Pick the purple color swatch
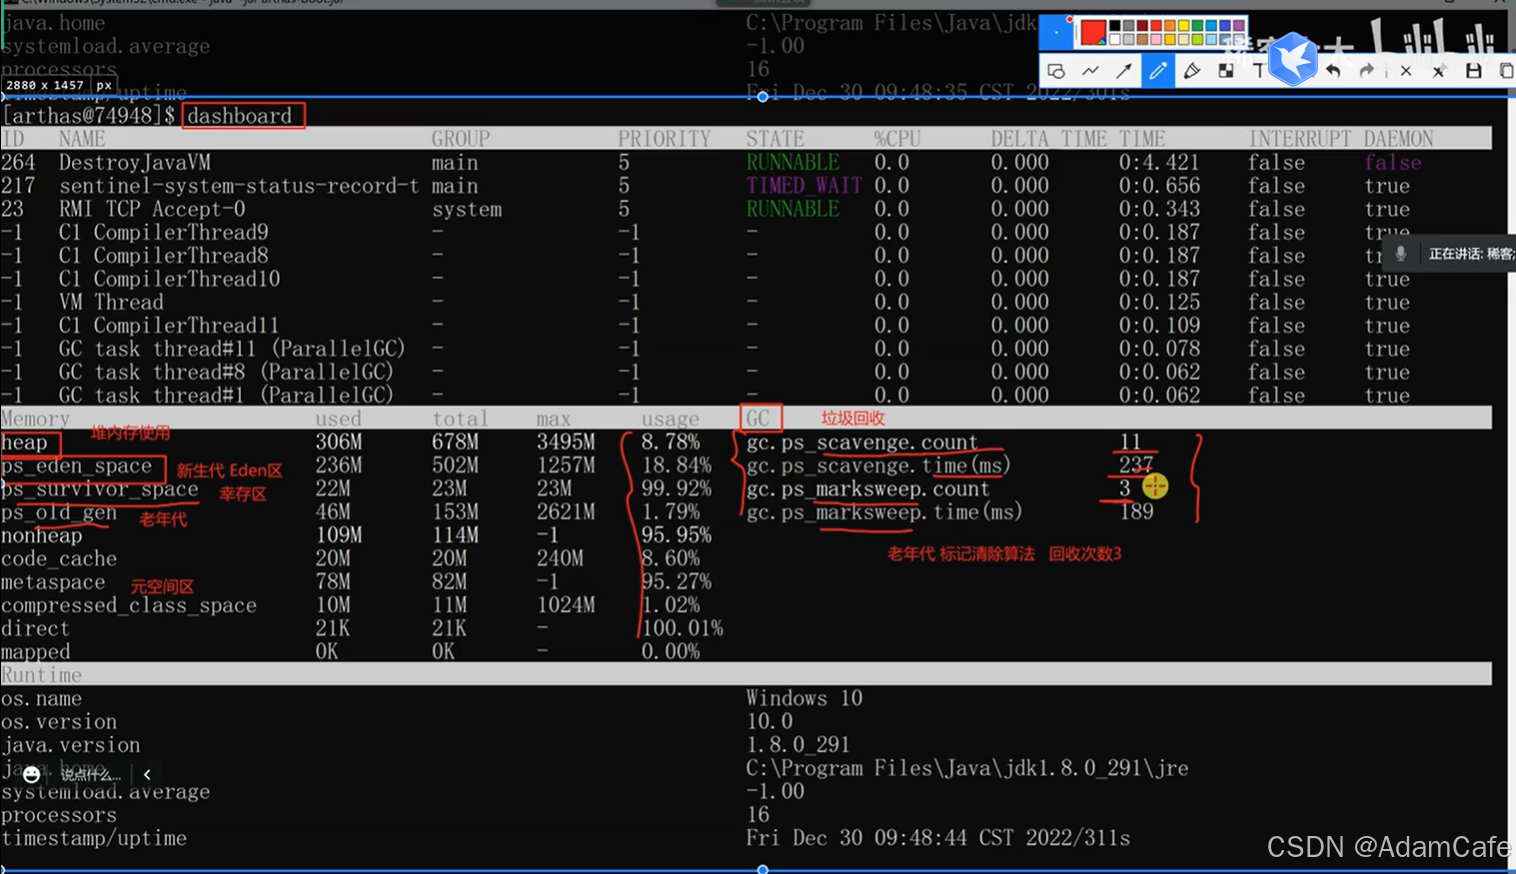Image resolution: width=1516 pixels, height=874 pixels. tap(1238, 25)
